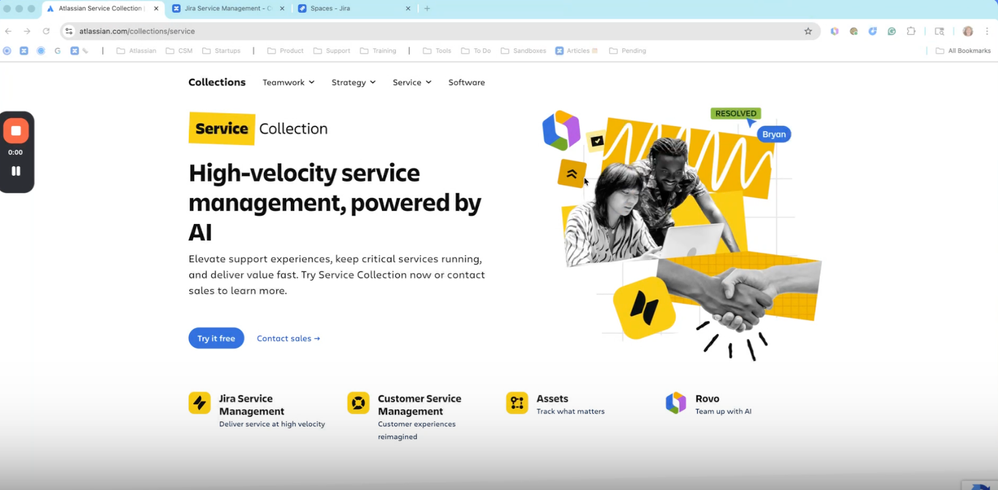Viewport: 998px width, 490px height.
Task: Open the Product bookmarks folder
Action: point(285,51)
